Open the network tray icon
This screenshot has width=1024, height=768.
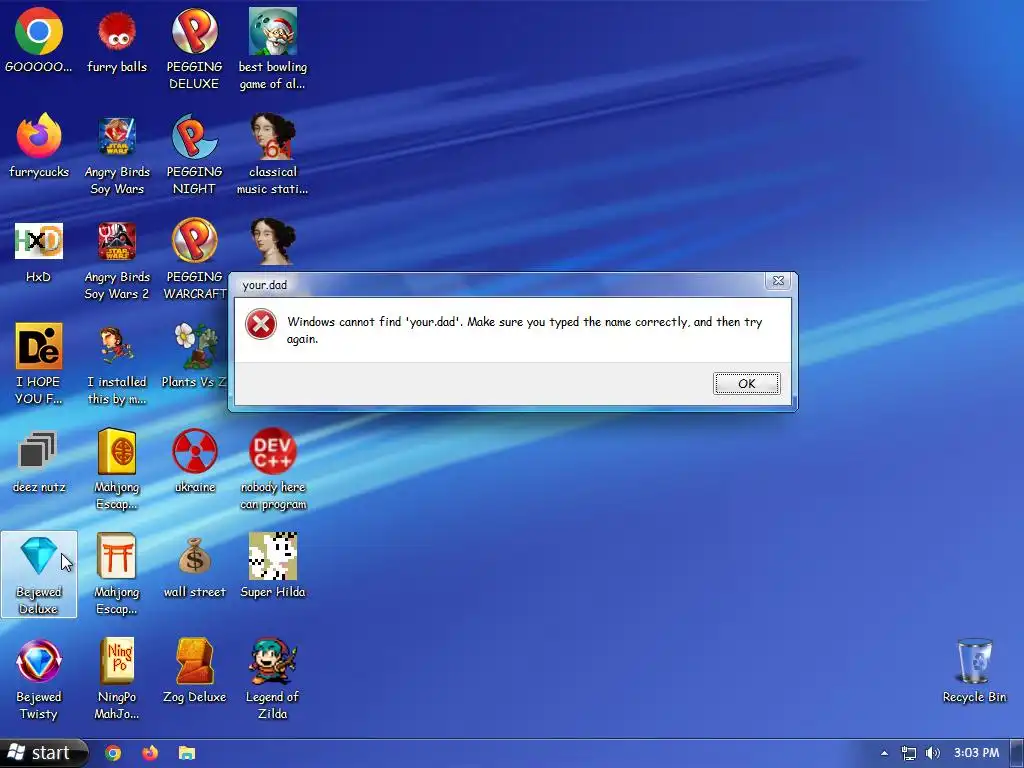tap(908, 753)
